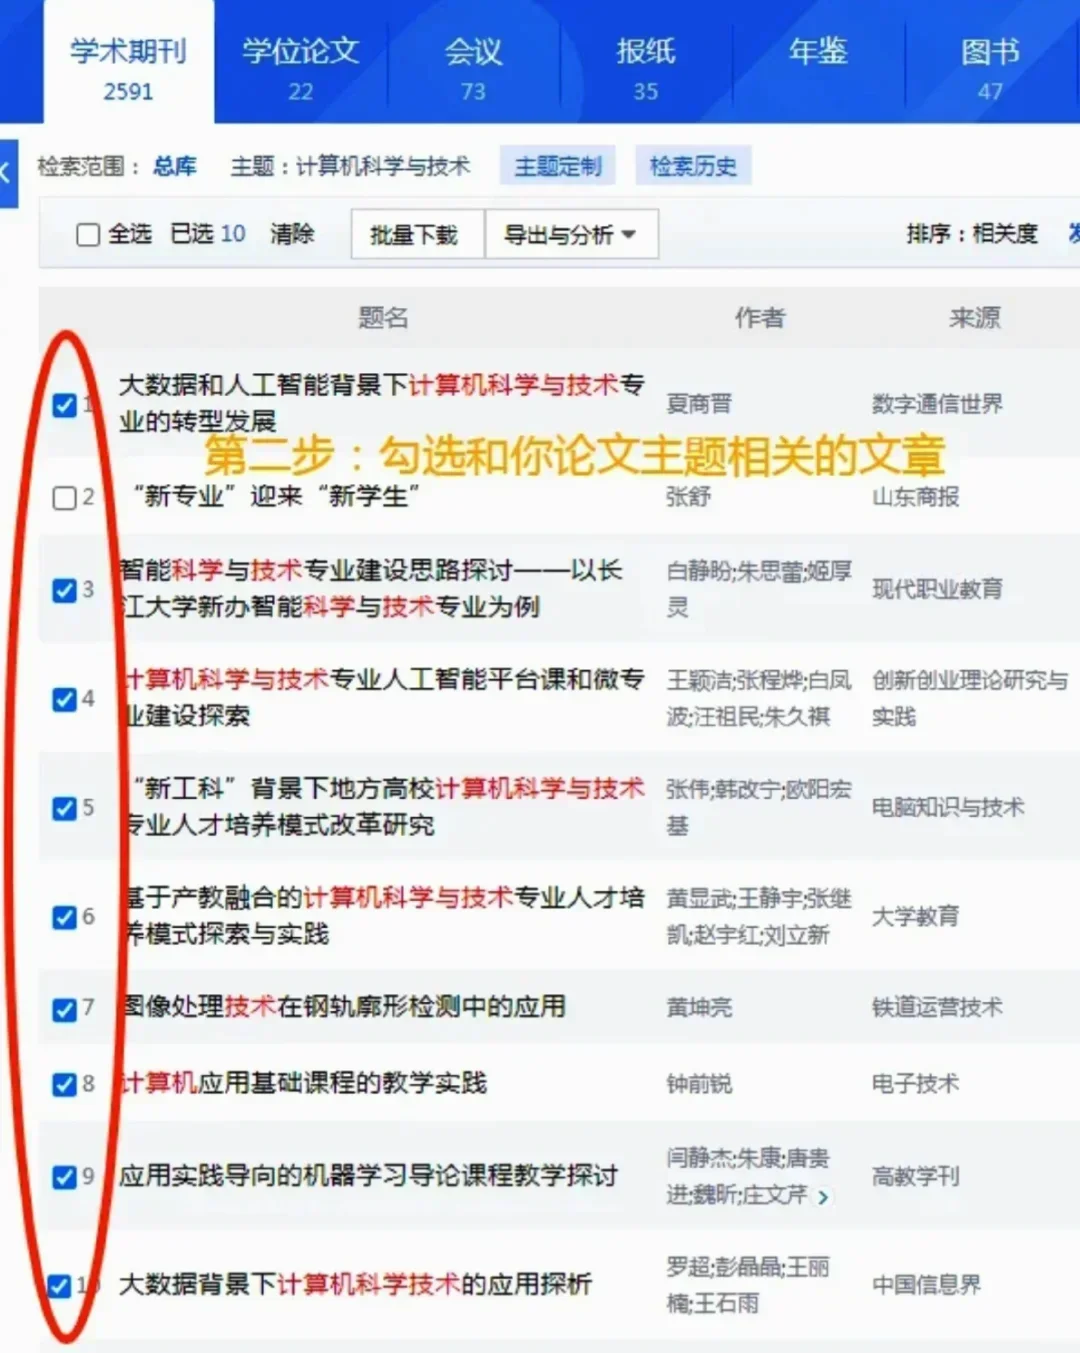The image size is (1080, 1353).
Task: Open the source journal 大学教育
Action: click(915, 917)
